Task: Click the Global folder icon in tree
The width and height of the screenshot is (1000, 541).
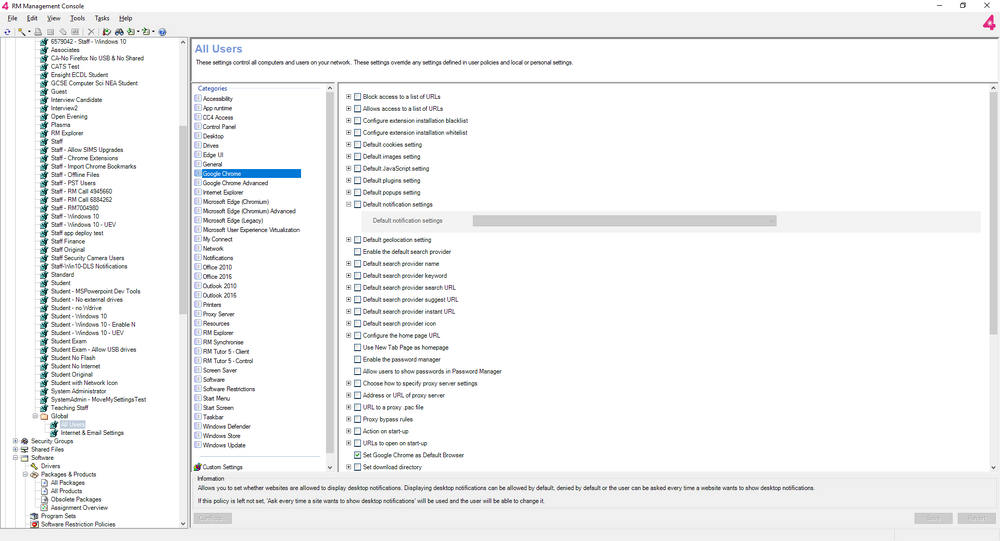Action: coord(45,416)
